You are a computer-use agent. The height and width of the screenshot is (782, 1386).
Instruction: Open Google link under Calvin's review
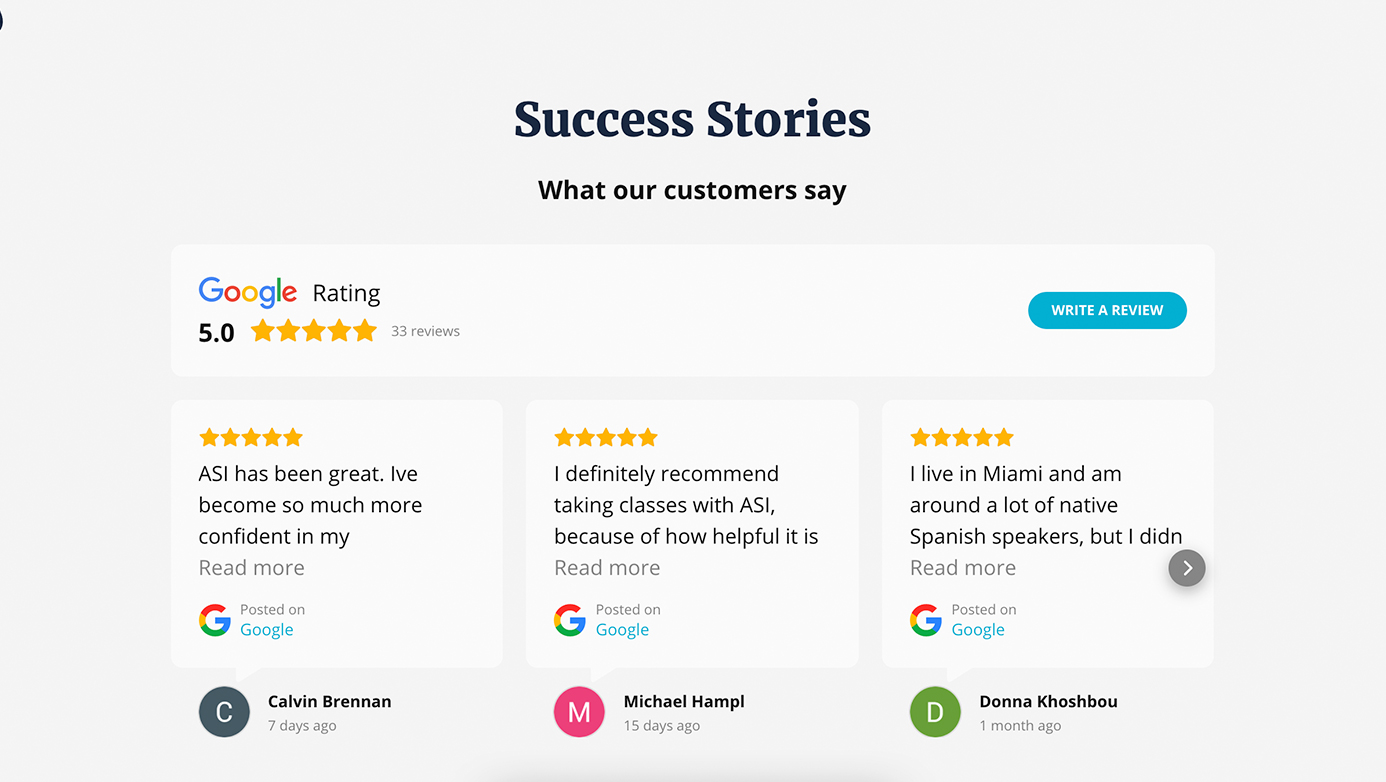267,630
